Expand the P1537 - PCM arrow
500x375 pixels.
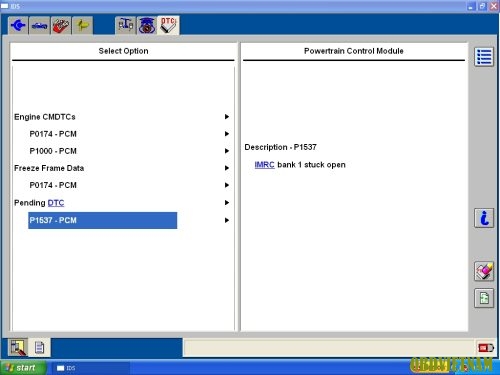click(227, 220)
